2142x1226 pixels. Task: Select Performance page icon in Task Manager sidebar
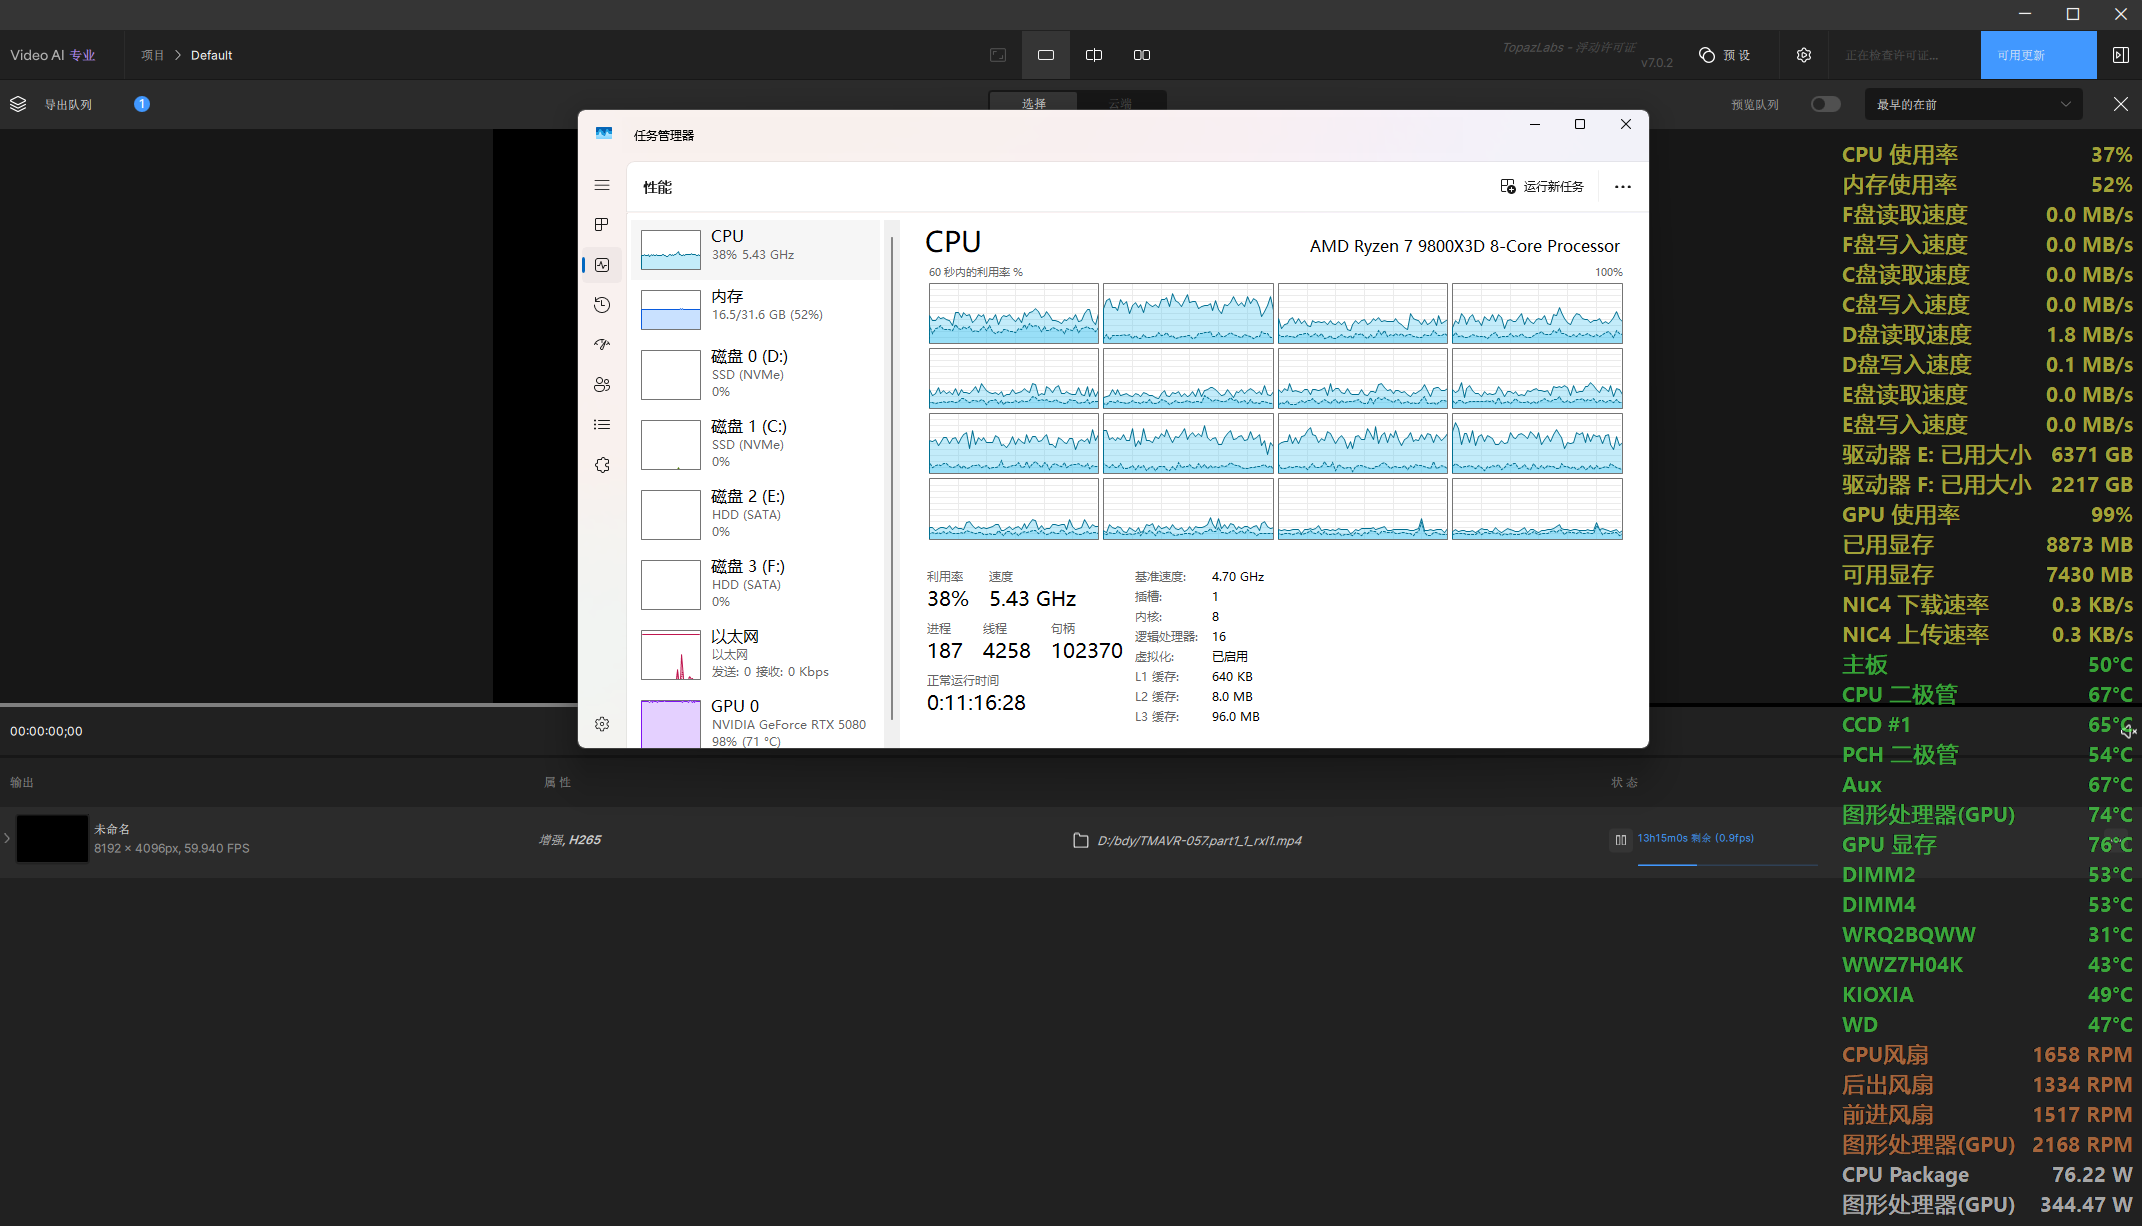point(602,265)
